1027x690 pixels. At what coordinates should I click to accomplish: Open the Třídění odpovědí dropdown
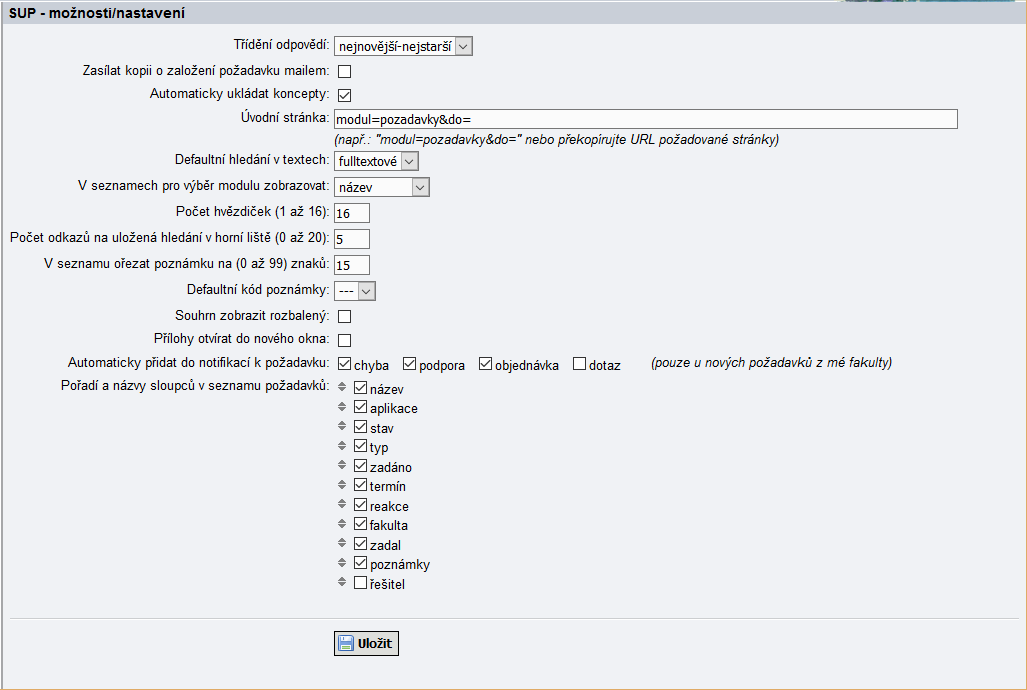tap(403, 46)
